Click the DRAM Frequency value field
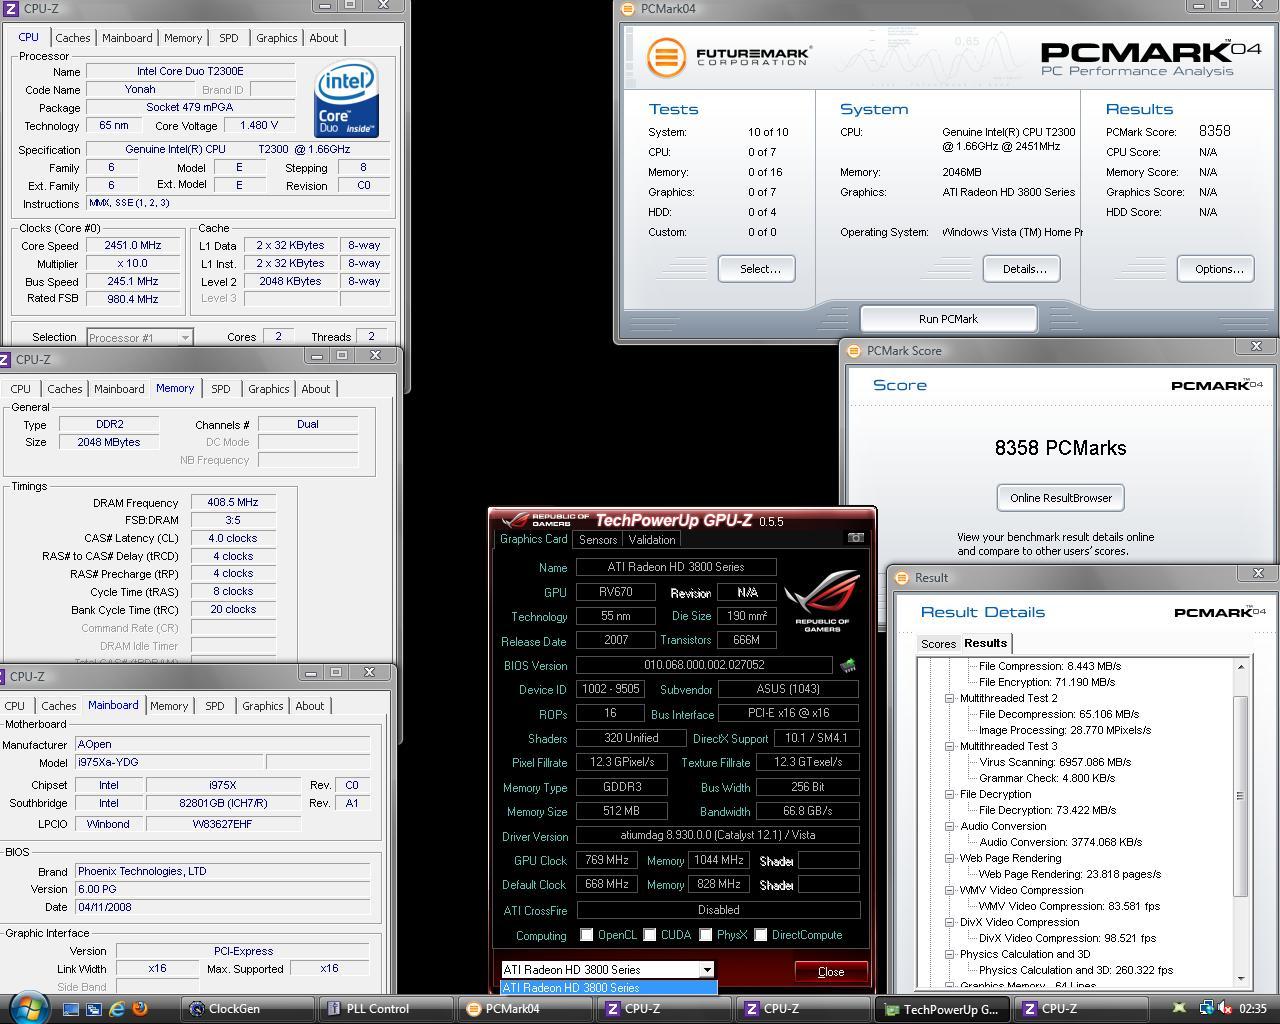The image size is (1280, 1024). coord(233,502)
